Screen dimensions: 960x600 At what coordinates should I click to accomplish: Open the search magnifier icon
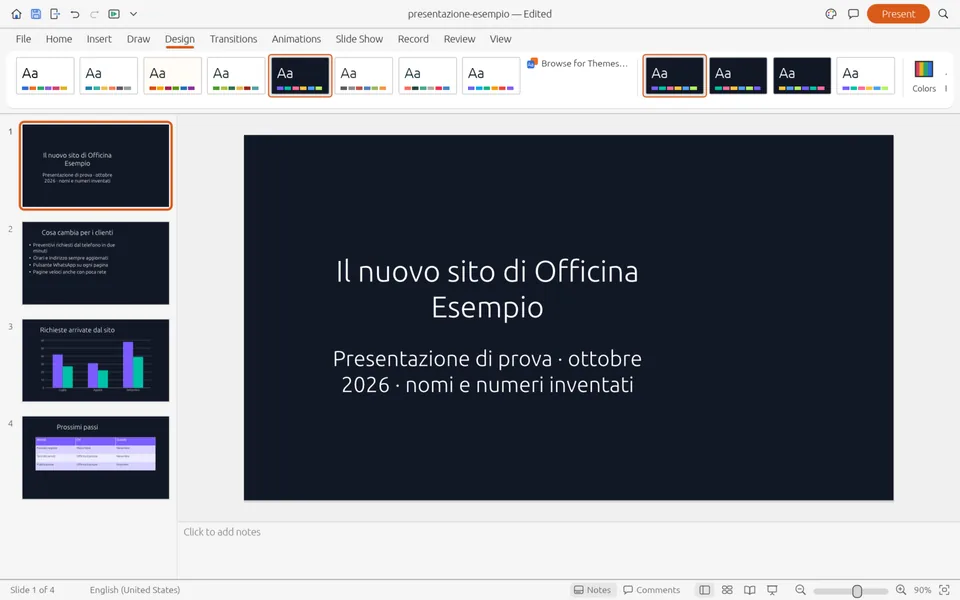(x=943, y=13)
